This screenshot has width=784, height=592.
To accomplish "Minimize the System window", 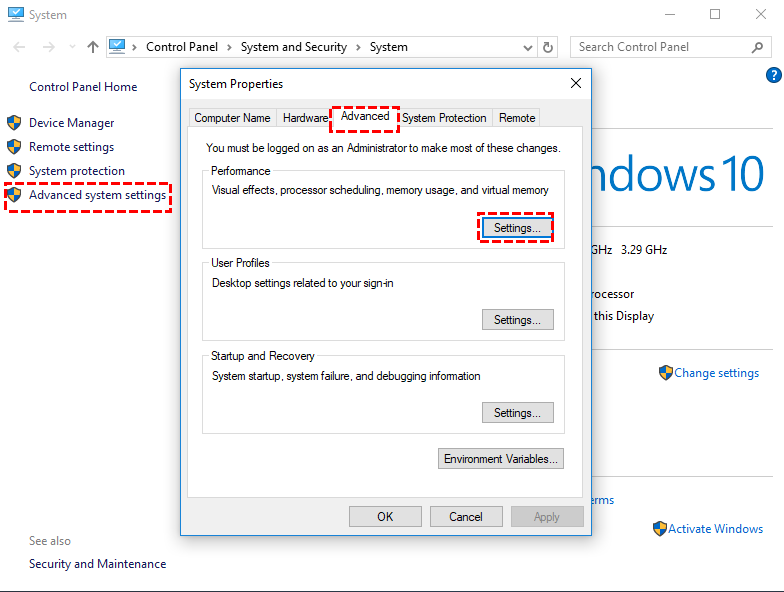I will coord(670,14).
